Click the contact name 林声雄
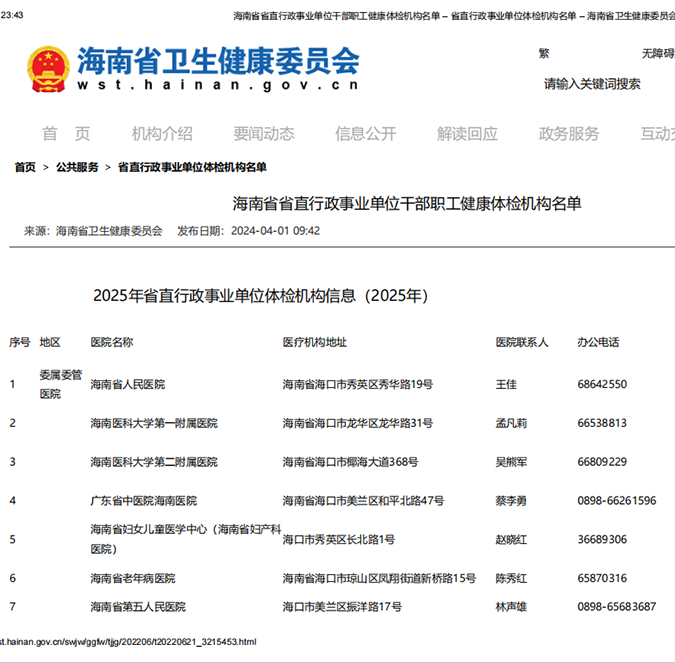 tap(511, 607)
